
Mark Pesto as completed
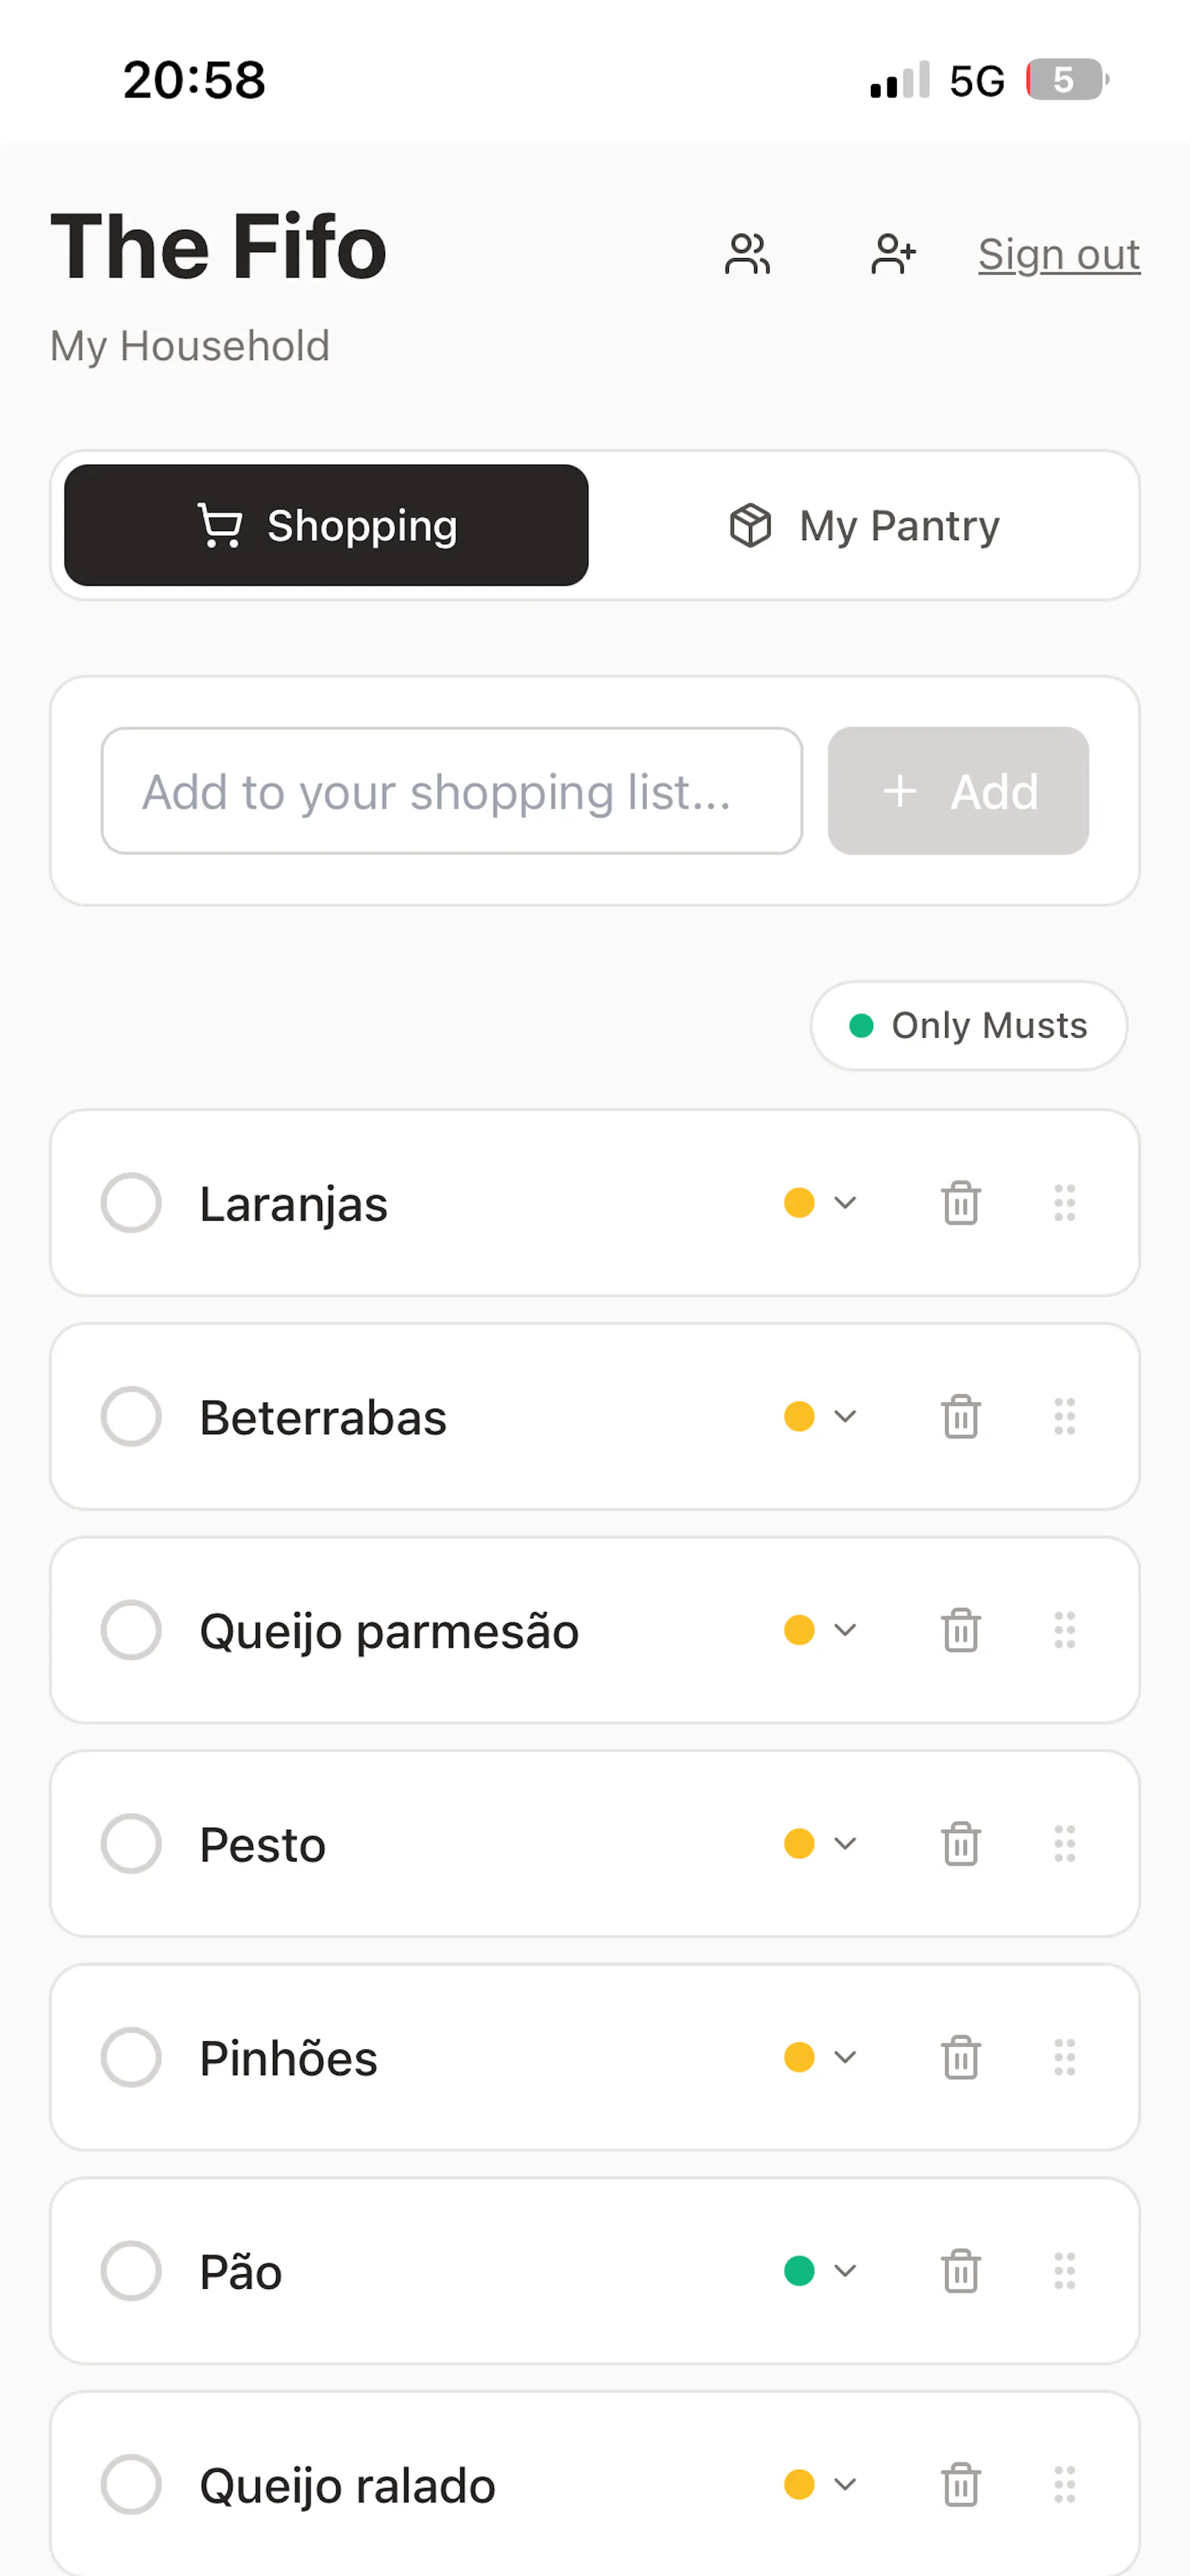[x=131, y=1844]
